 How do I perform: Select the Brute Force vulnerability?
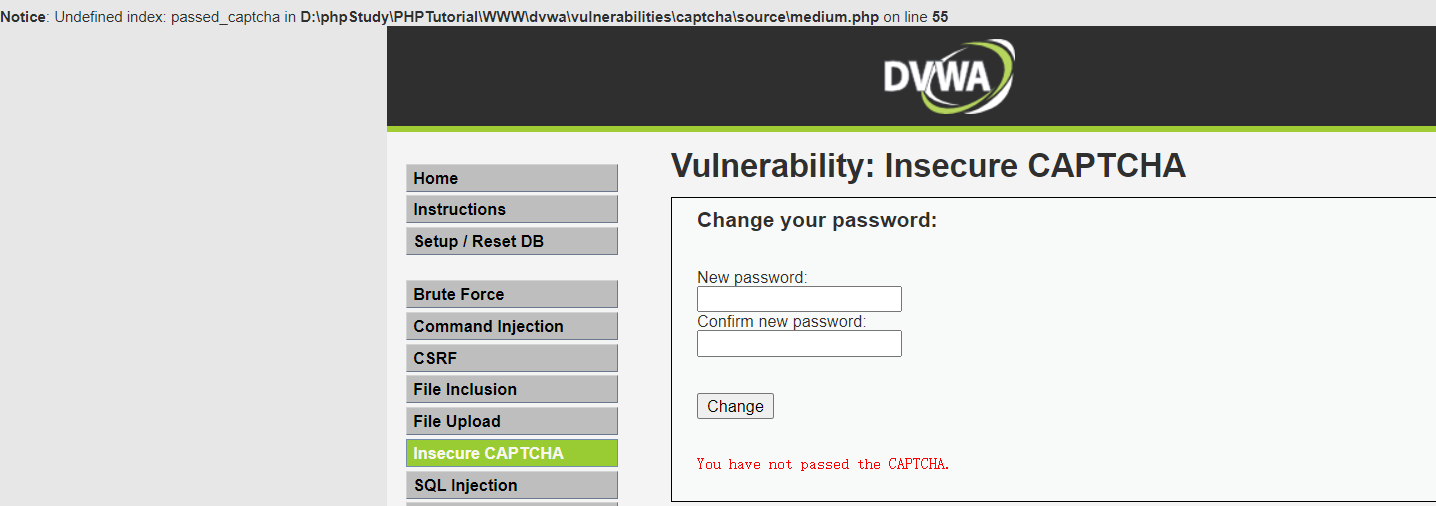tap(511, 294)
